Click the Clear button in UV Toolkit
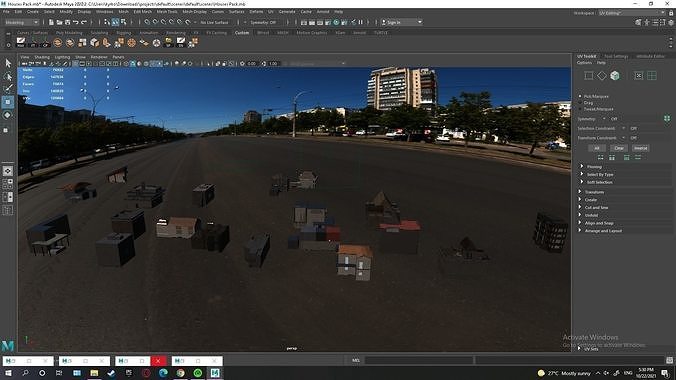The image size is (676, 380). (x=619, y=148)
